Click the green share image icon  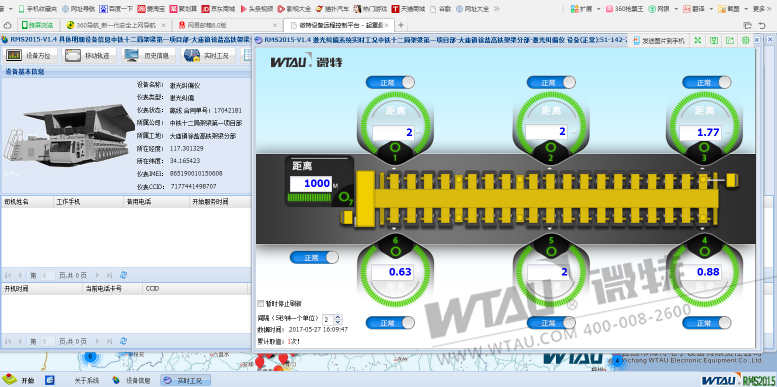tap(730, 41)
